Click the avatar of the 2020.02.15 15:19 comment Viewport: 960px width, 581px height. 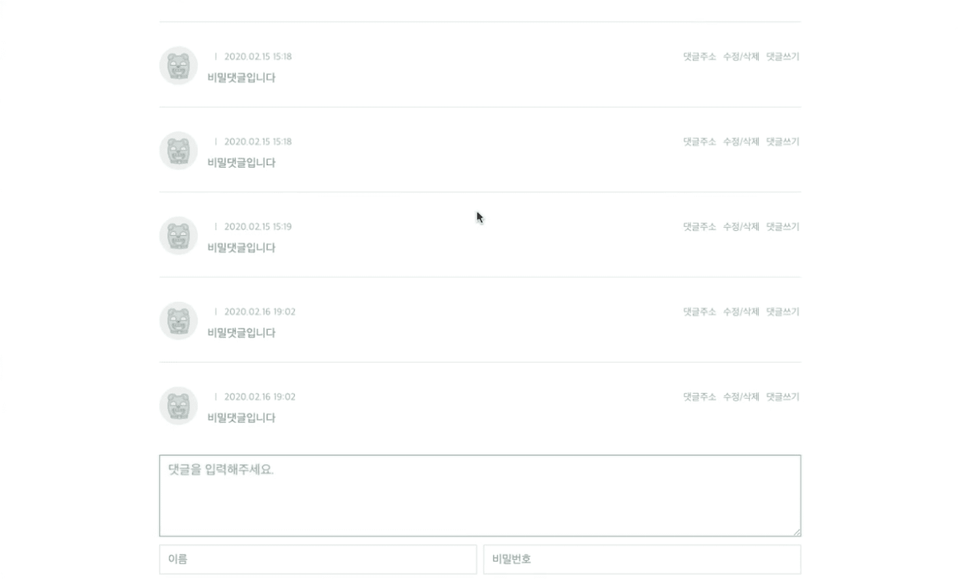[x=178, y=236]
